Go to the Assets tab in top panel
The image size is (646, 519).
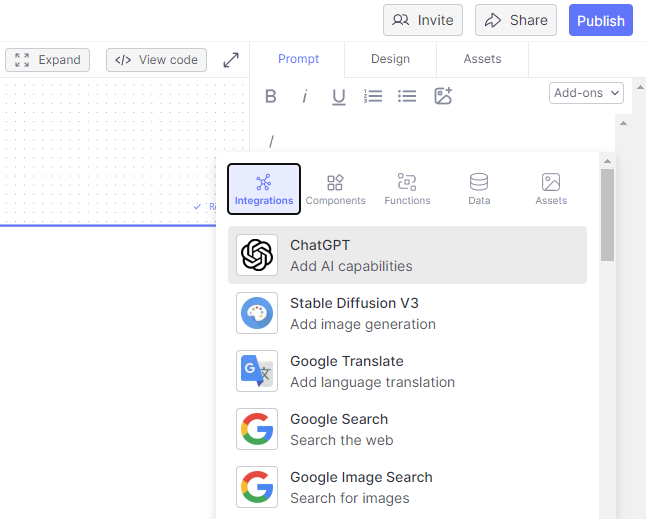coord(482,59)
